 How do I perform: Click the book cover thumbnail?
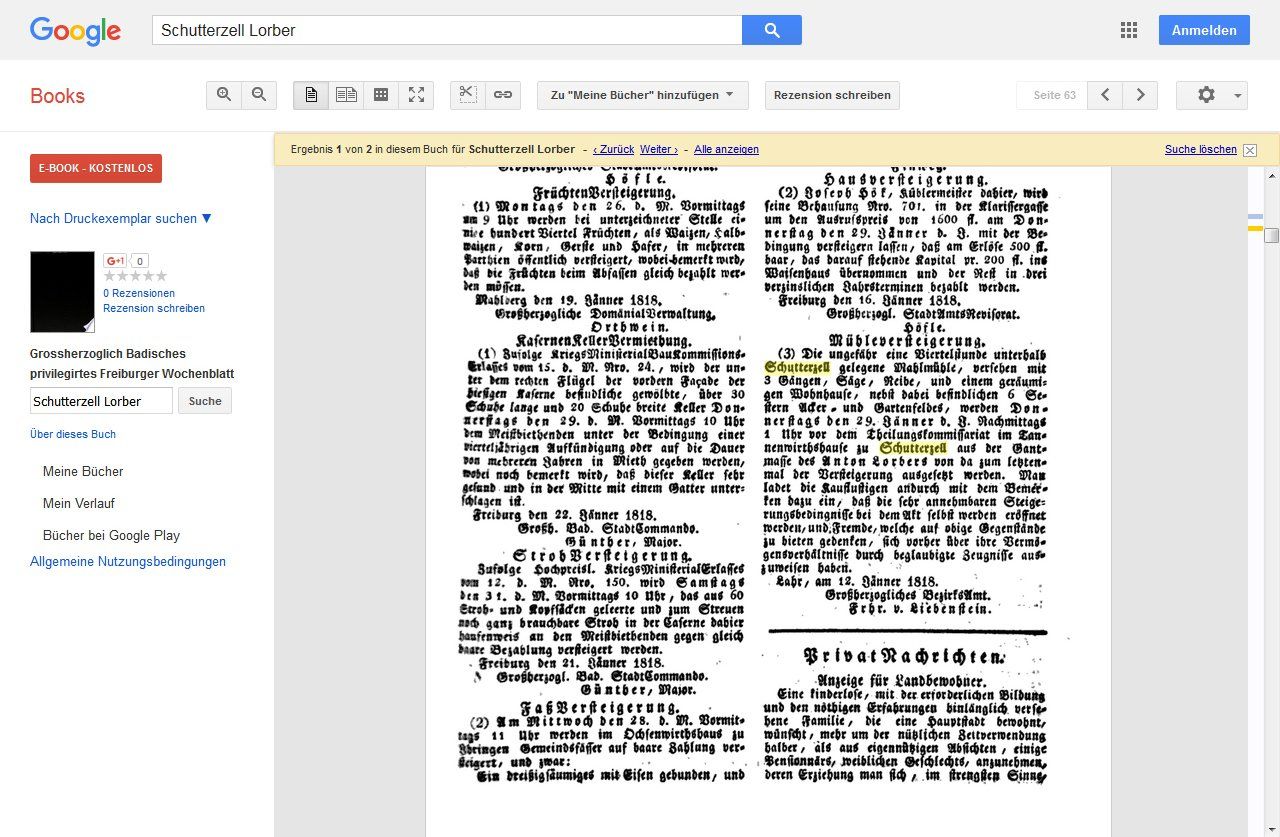point(62,291)
